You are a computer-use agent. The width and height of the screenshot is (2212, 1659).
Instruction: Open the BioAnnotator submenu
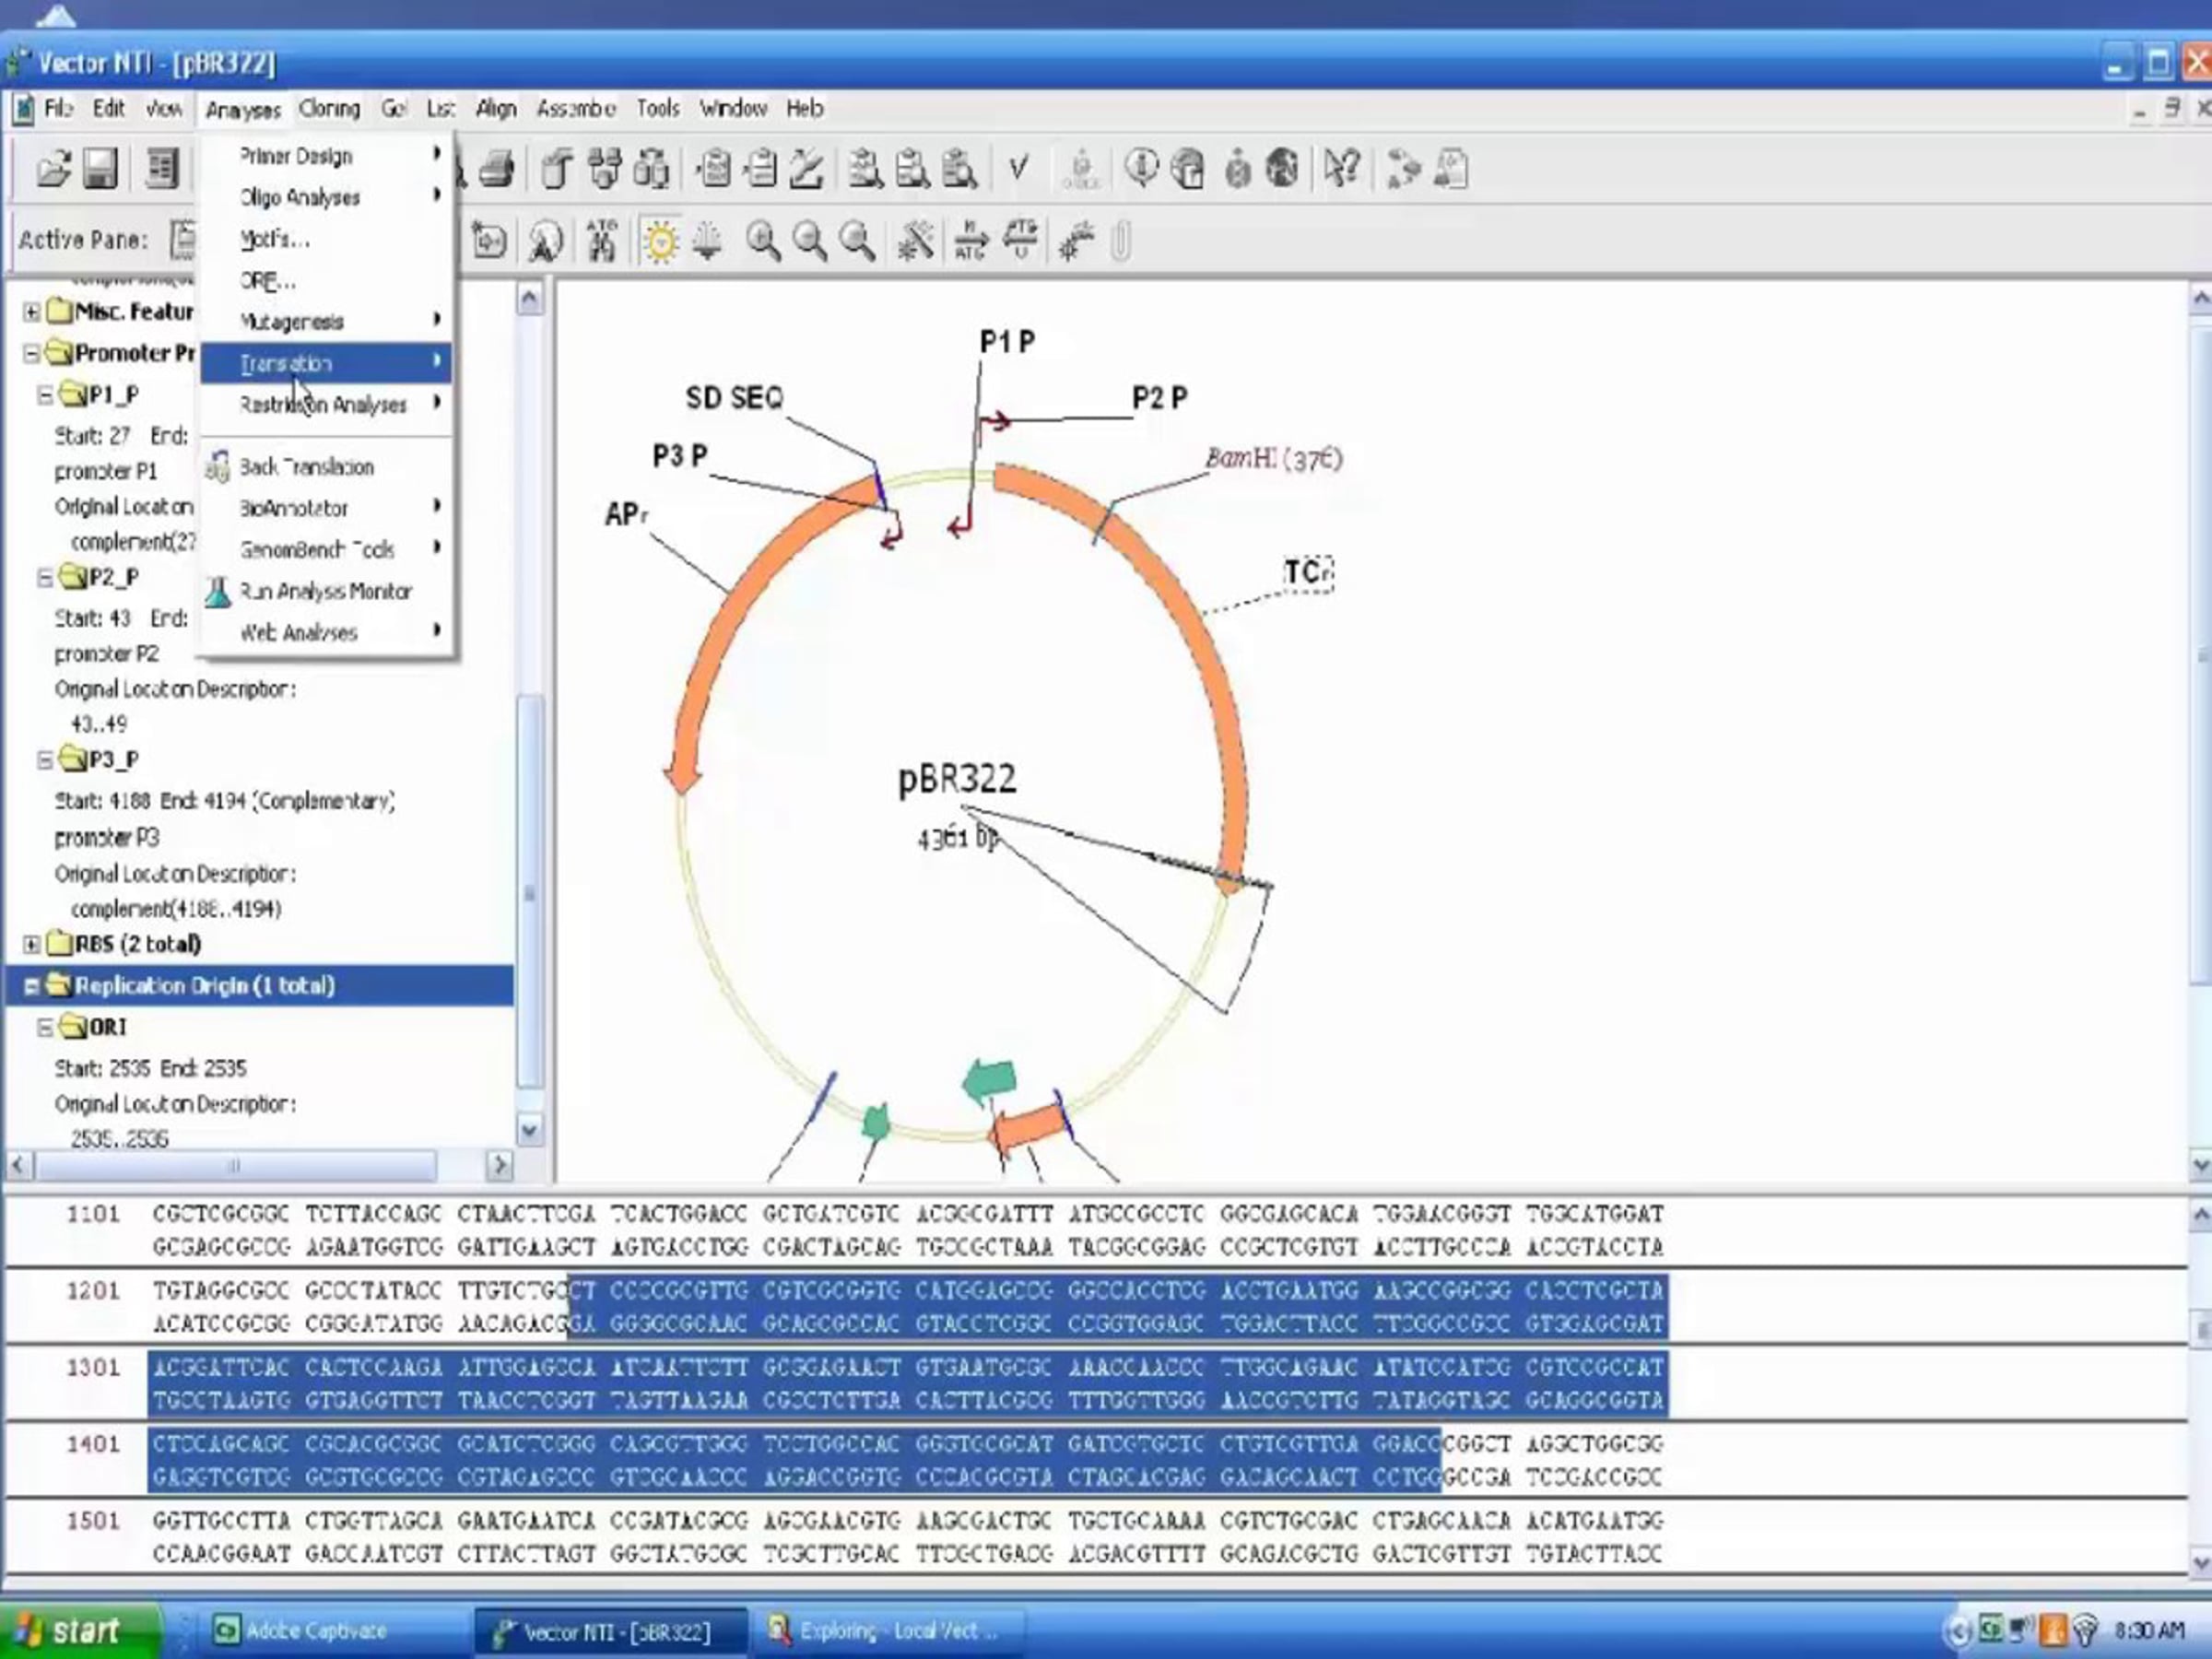click(x=326, y=508)
